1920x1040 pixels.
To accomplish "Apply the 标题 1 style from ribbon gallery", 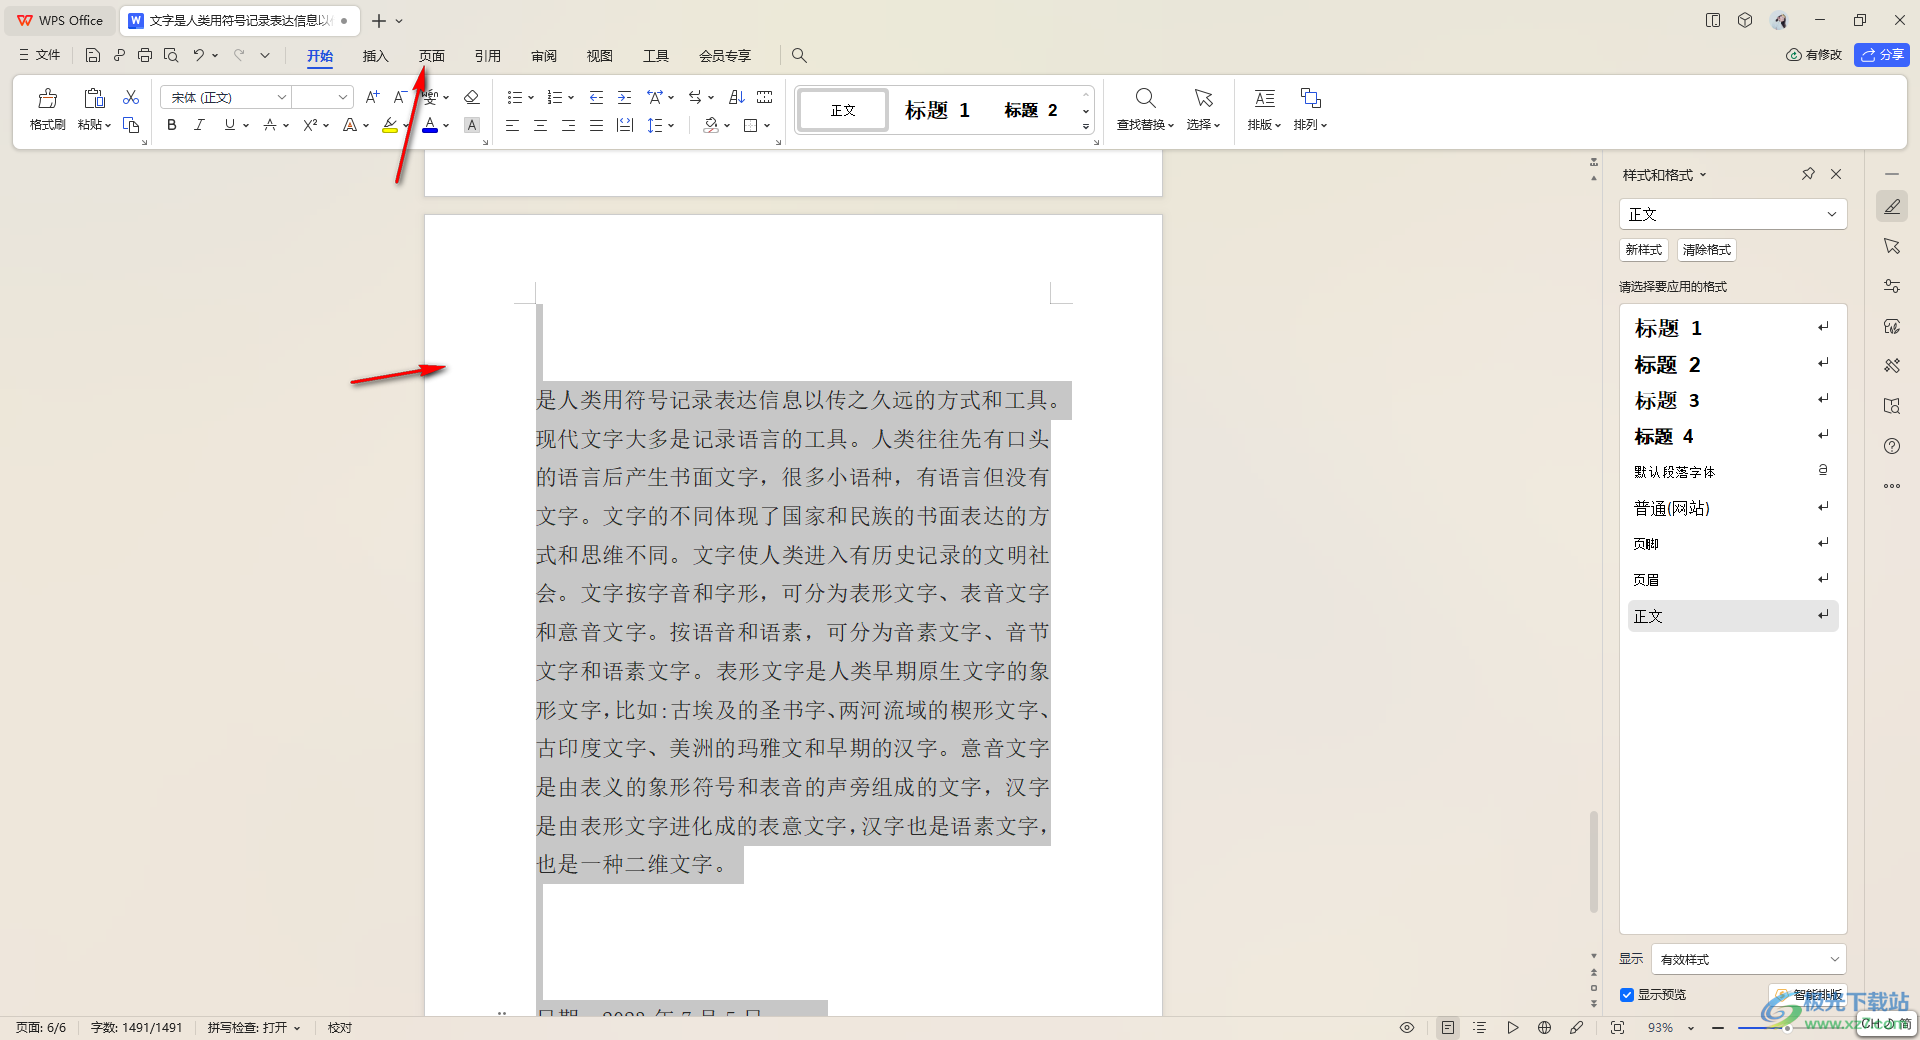I will pos(938,110).
